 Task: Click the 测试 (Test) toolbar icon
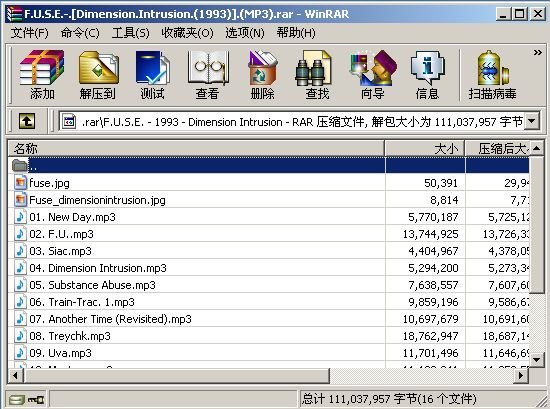[x=153, y=68]
